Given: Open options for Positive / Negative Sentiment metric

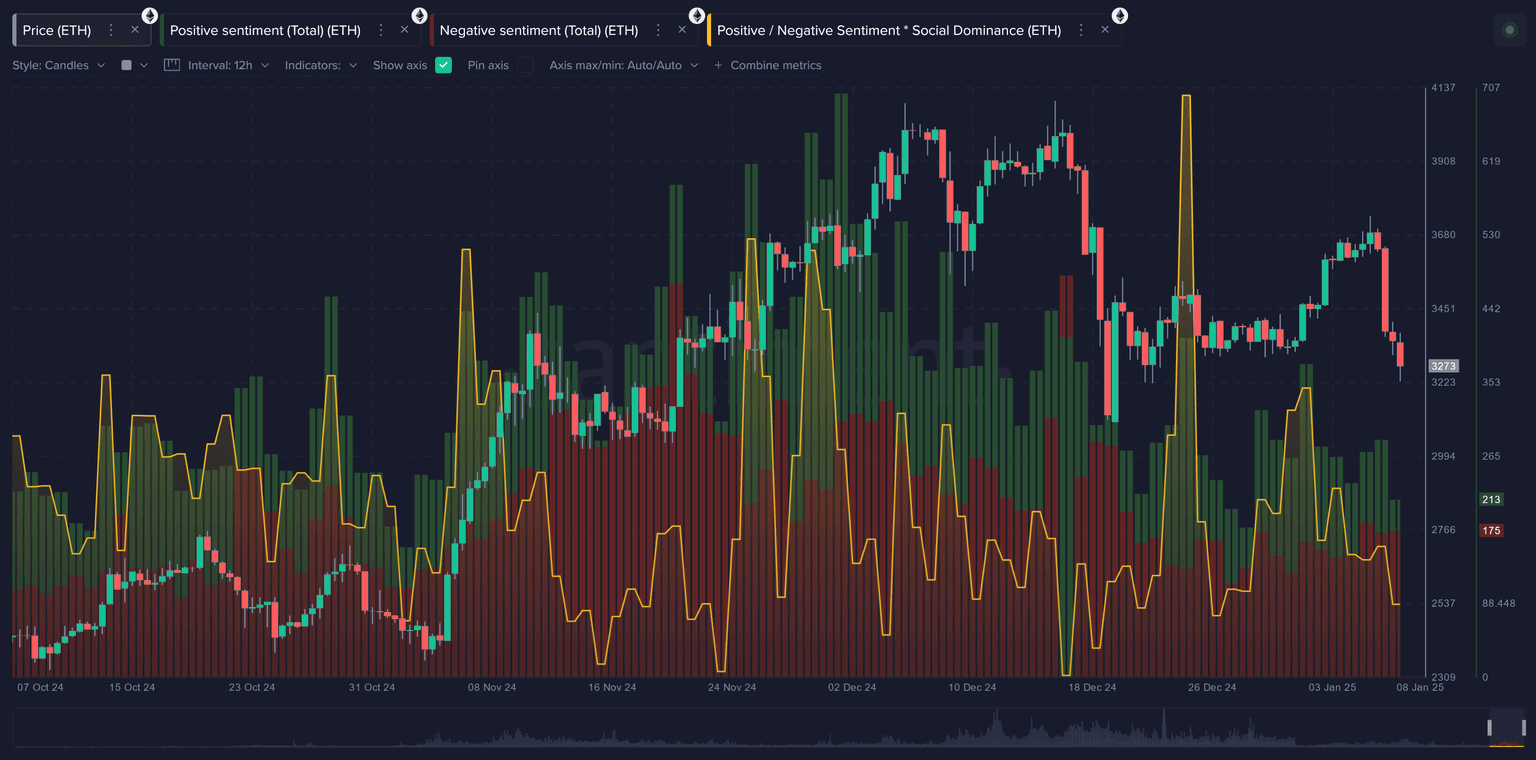Looking at the screenshot, I should (x=1081, y=30).
